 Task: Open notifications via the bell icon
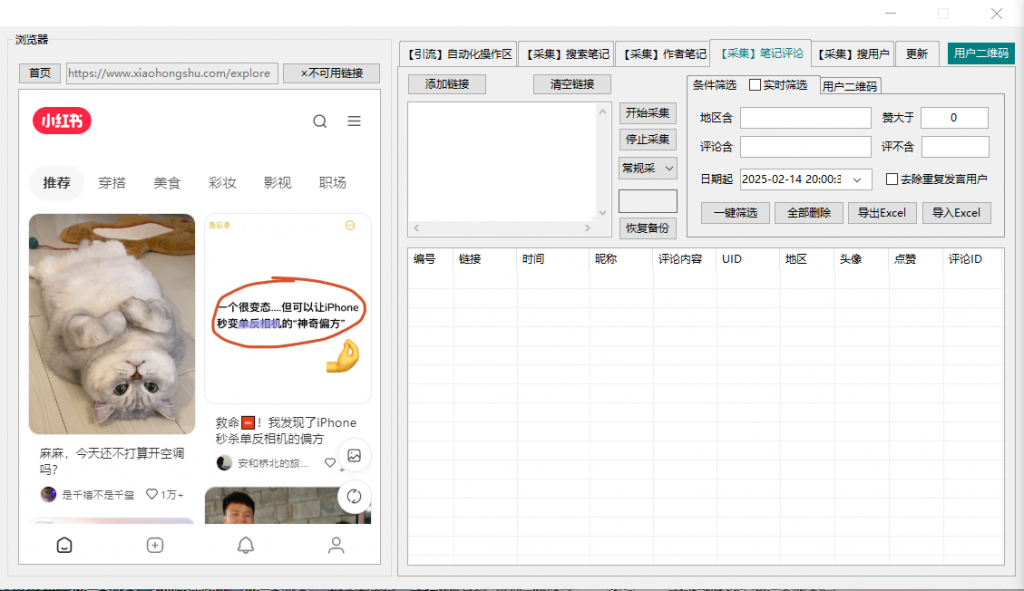(245, 545)
